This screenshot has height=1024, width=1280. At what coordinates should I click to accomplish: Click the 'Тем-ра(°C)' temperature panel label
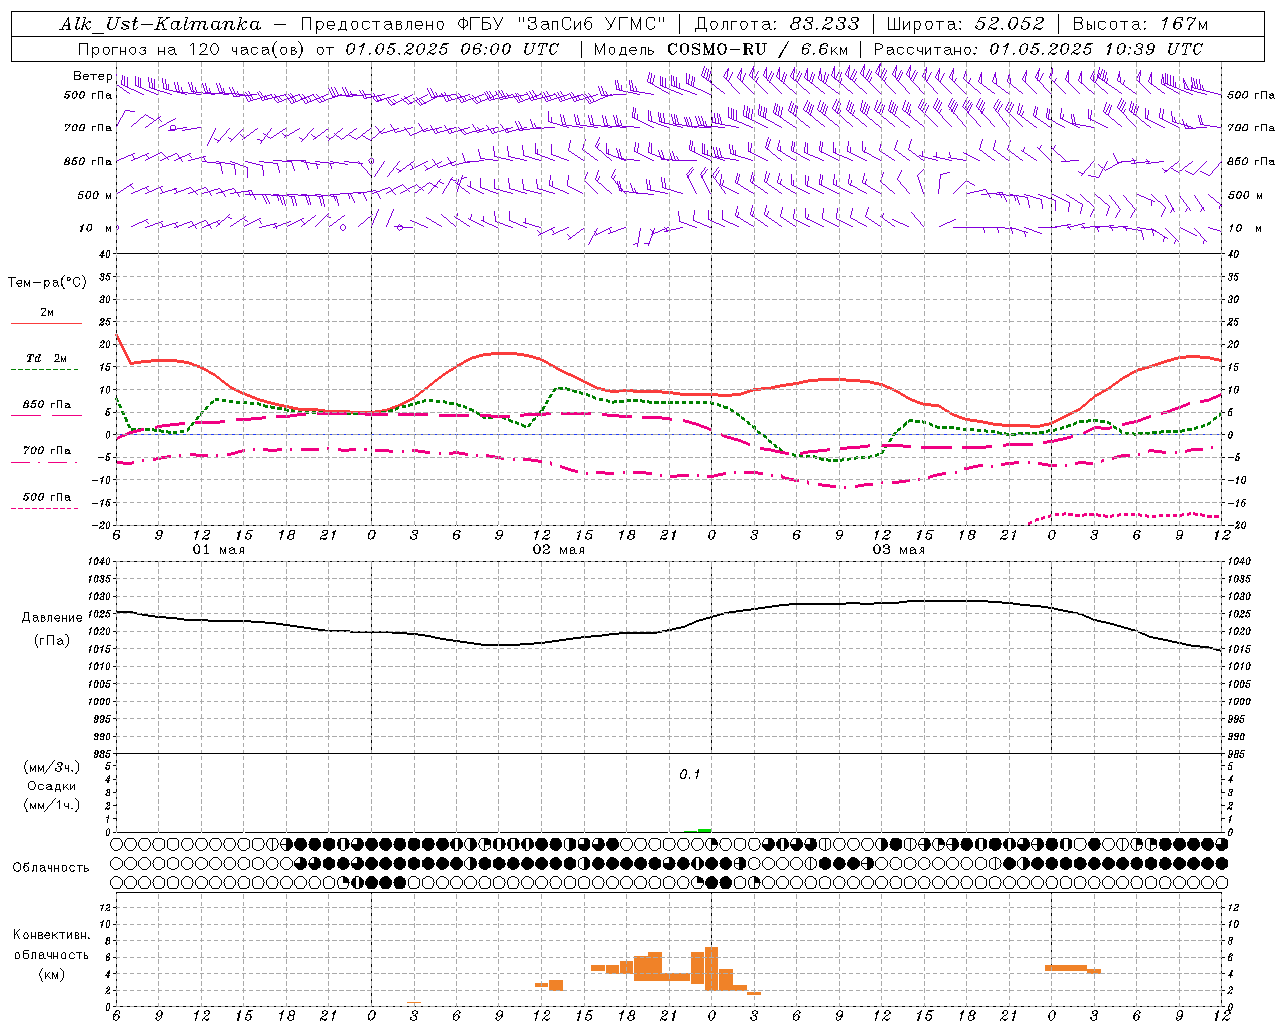[47, 283]
